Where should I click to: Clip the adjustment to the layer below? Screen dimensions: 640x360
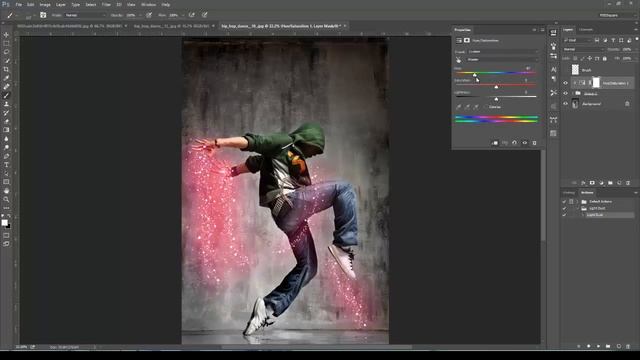(495, 143)
